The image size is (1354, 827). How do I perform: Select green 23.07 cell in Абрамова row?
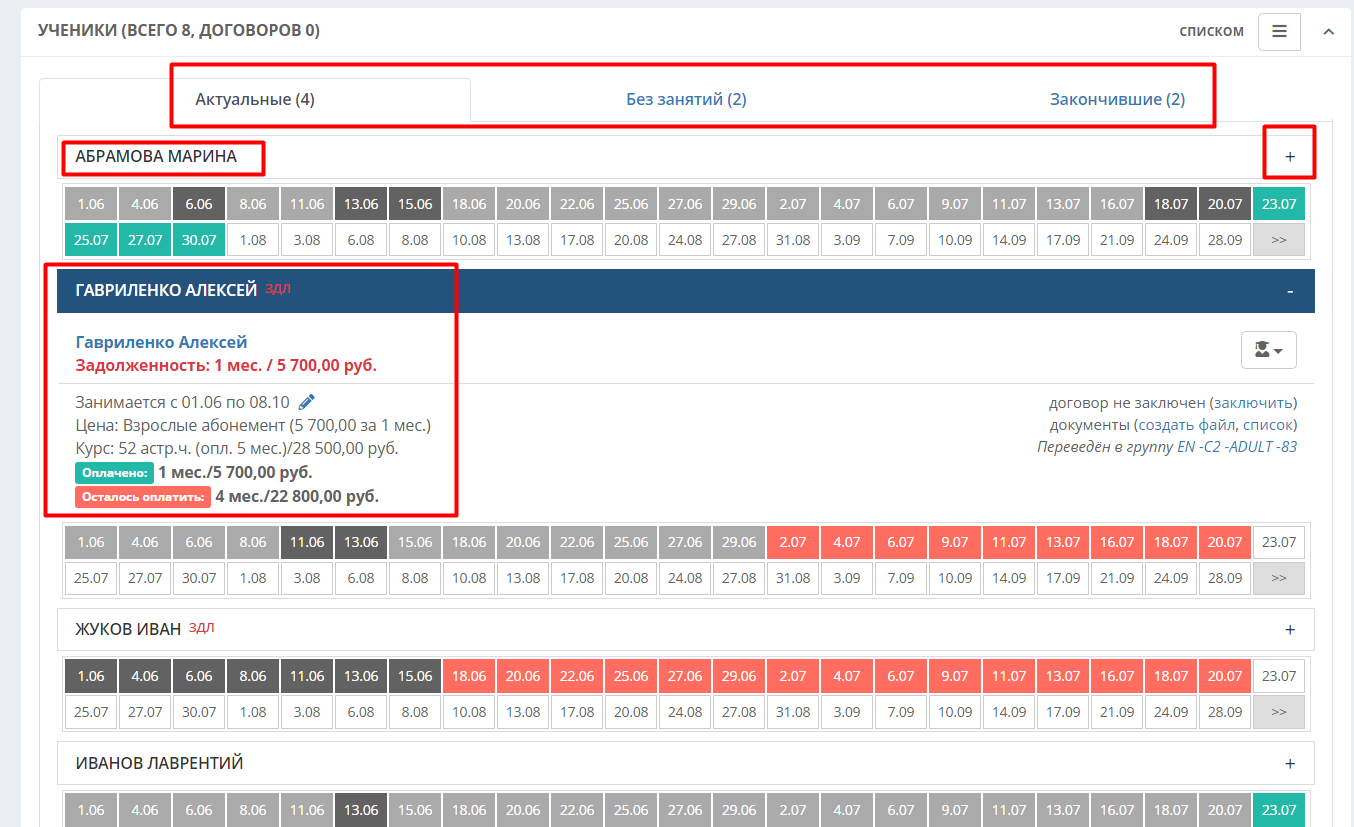1279,204
